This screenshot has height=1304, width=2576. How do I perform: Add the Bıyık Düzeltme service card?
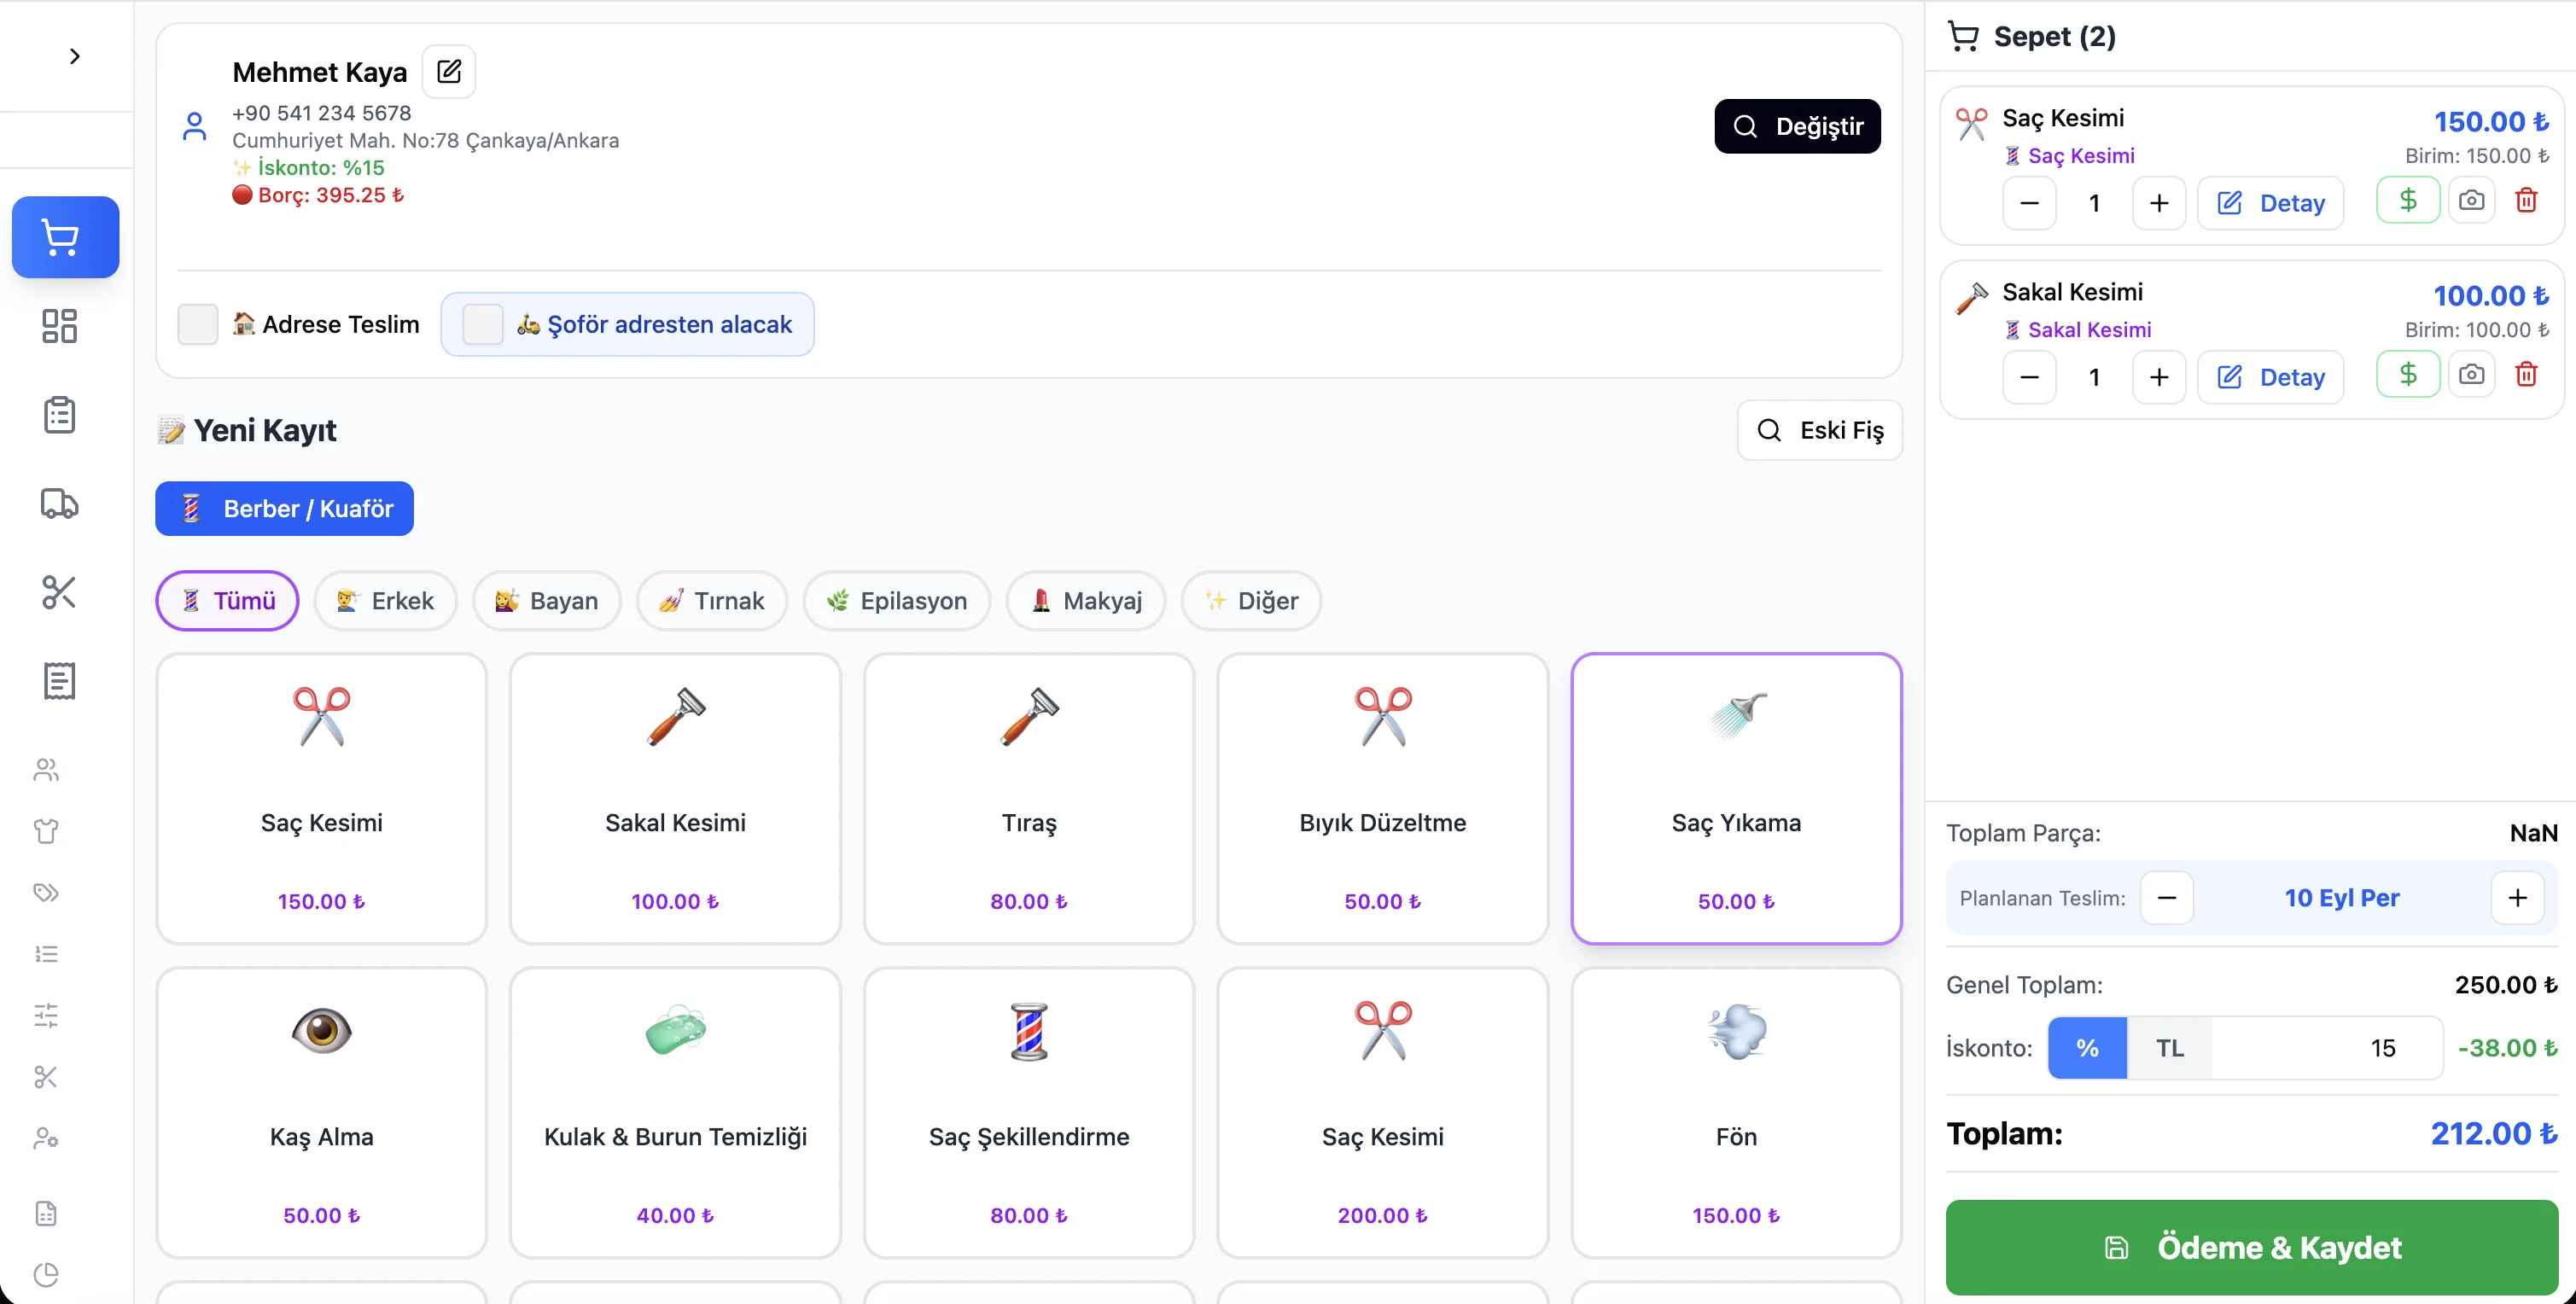pos(1383,798)
